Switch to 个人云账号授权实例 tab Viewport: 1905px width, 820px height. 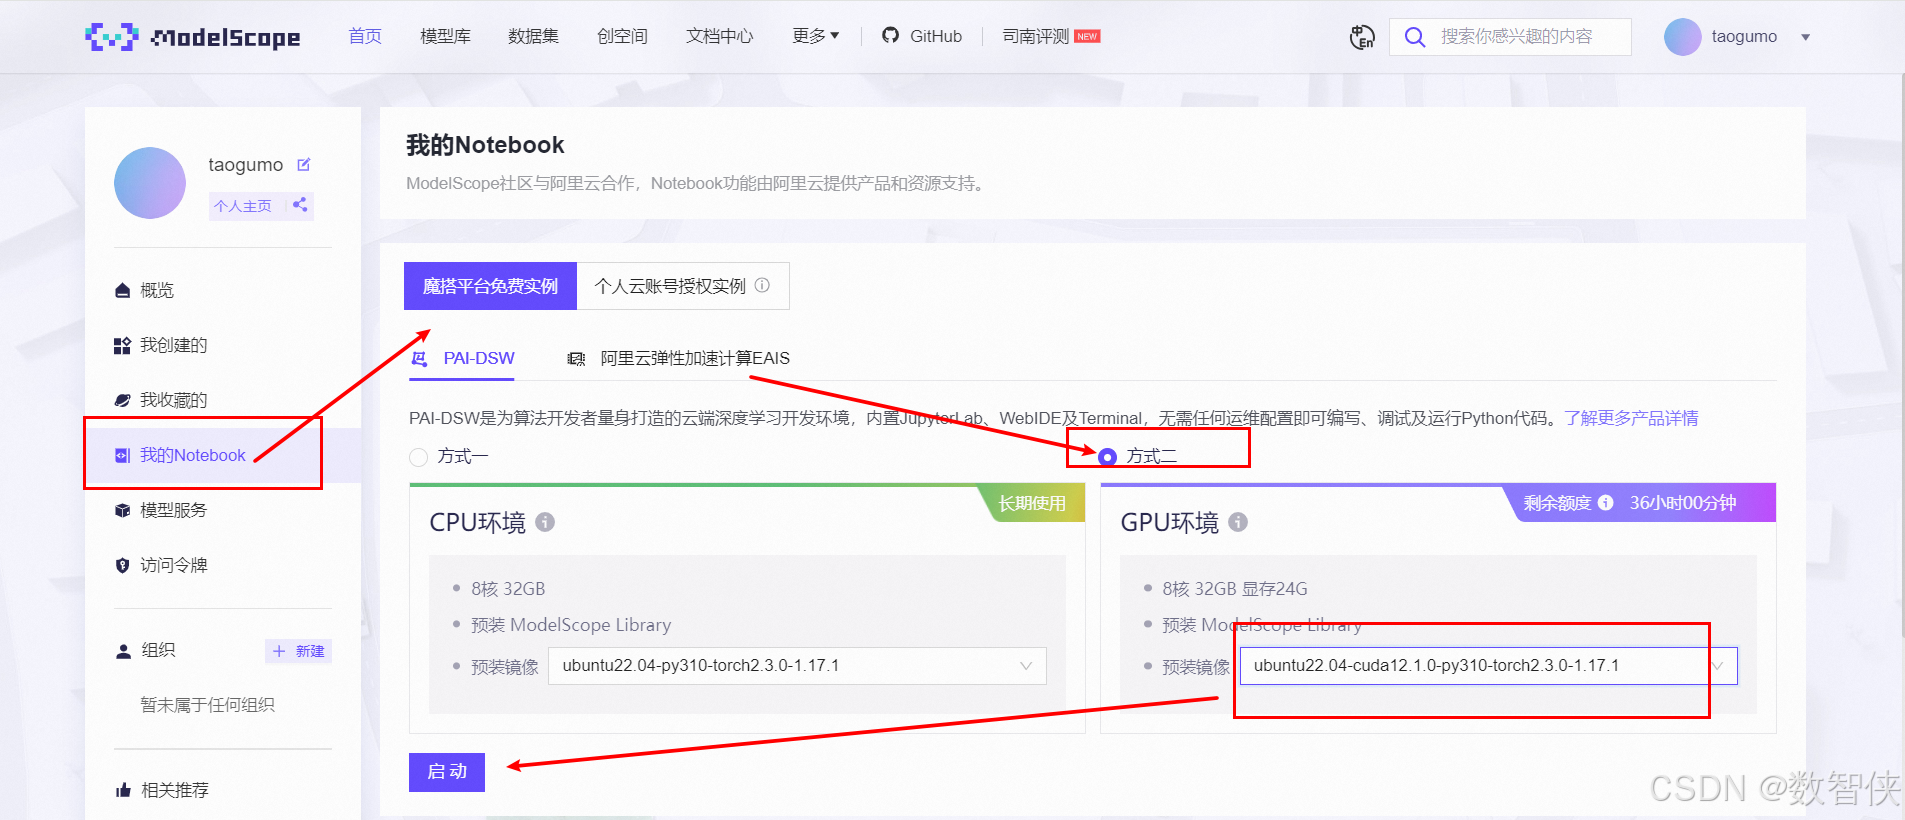683,286
